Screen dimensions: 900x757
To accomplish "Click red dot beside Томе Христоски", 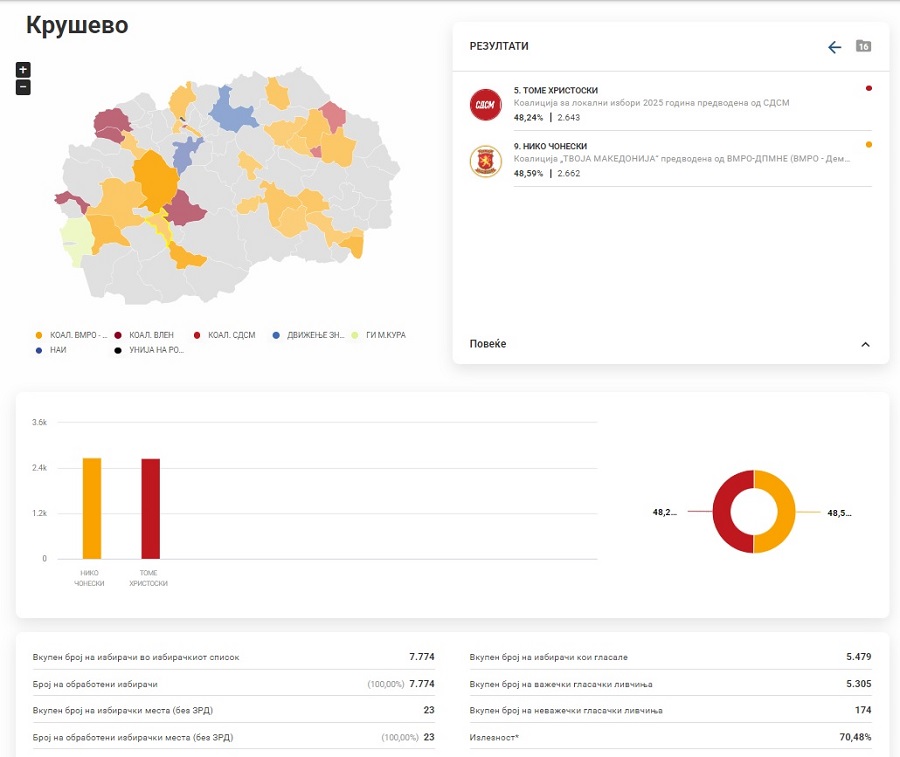I will 869,89.
